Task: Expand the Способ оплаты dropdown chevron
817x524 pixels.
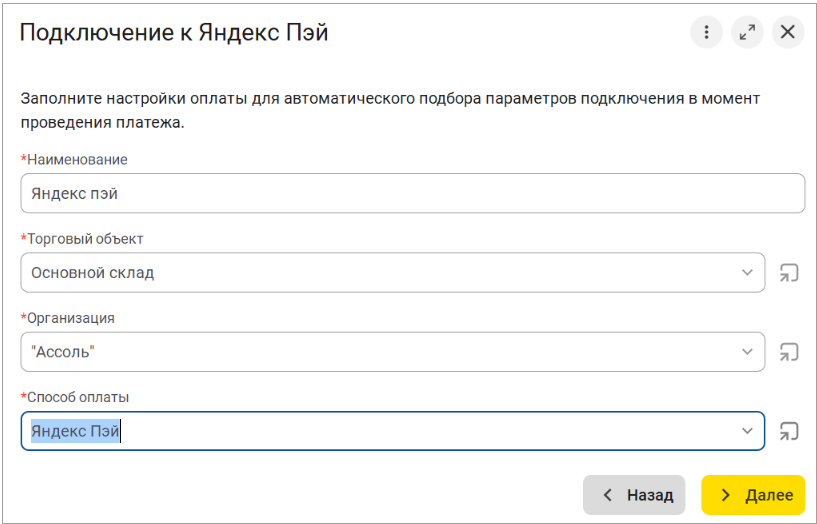Action: tap(747, 431)
